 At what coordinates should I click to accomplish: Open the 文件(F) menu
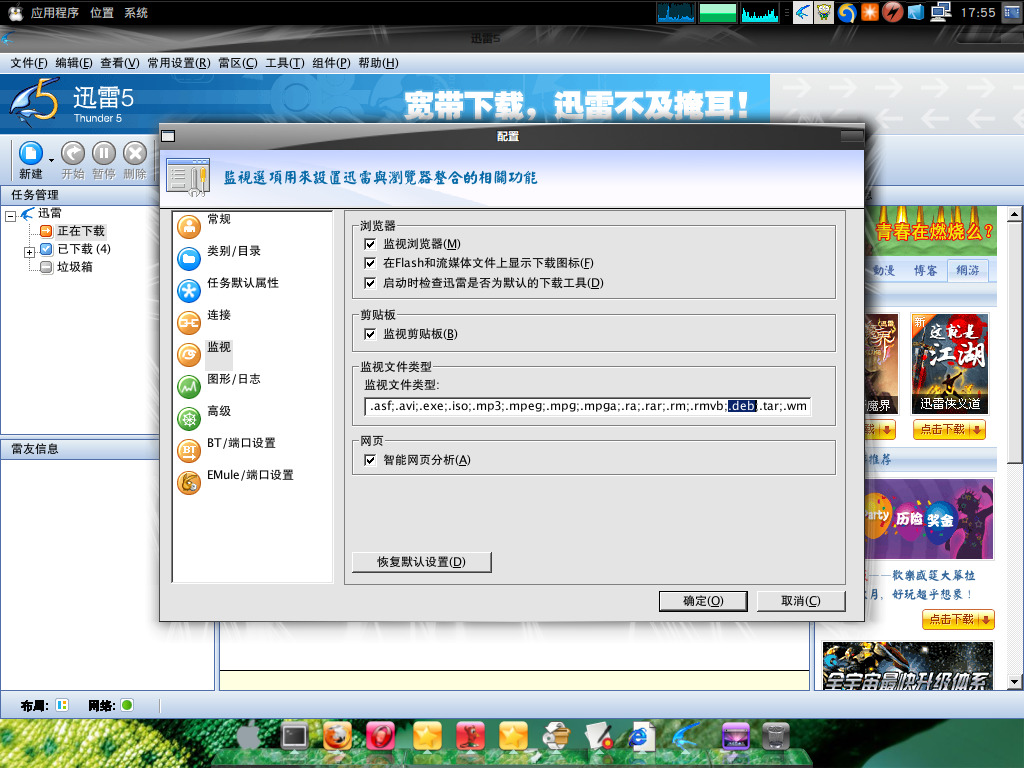[29, 63]
